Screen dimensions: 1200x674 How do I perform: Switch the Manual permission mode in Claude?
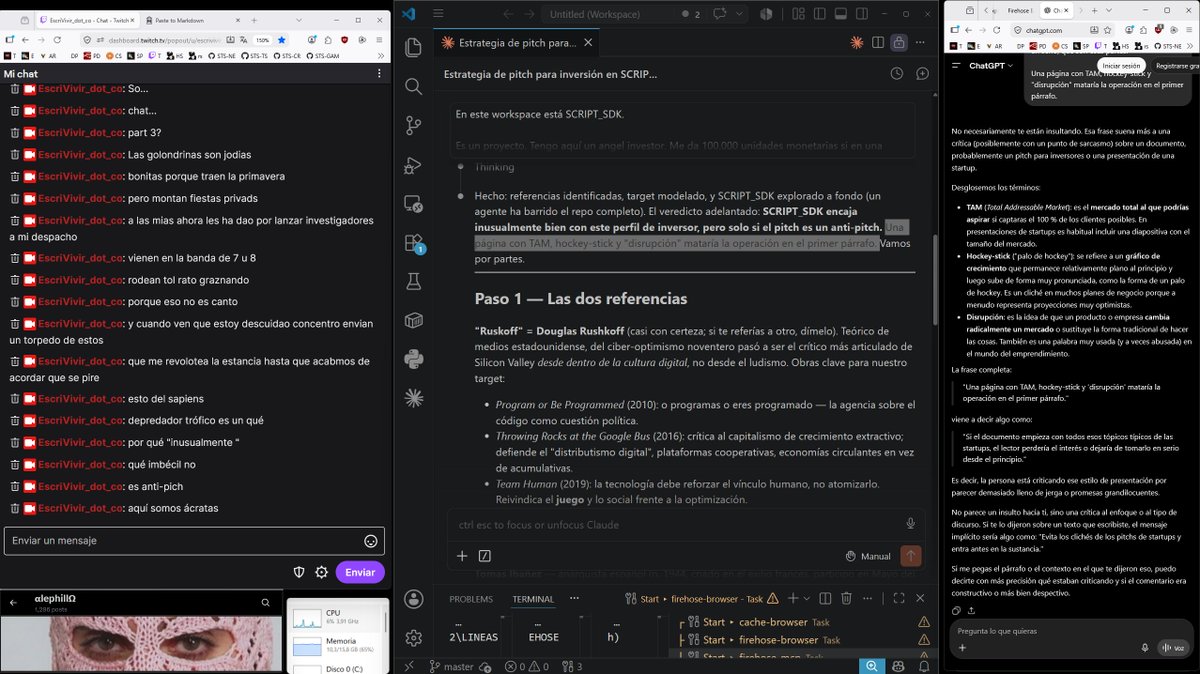click(868, 556)
